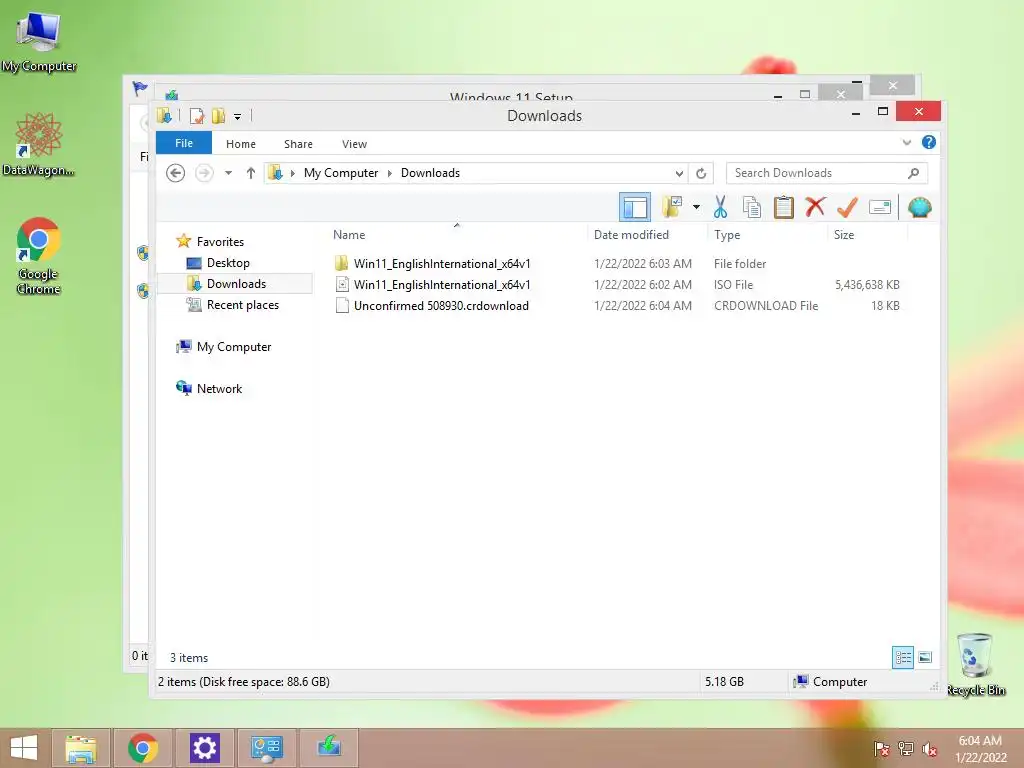Click the properties icon in title bar quick access
Screen dimensions: 1024x768
[x=196, y=116]
